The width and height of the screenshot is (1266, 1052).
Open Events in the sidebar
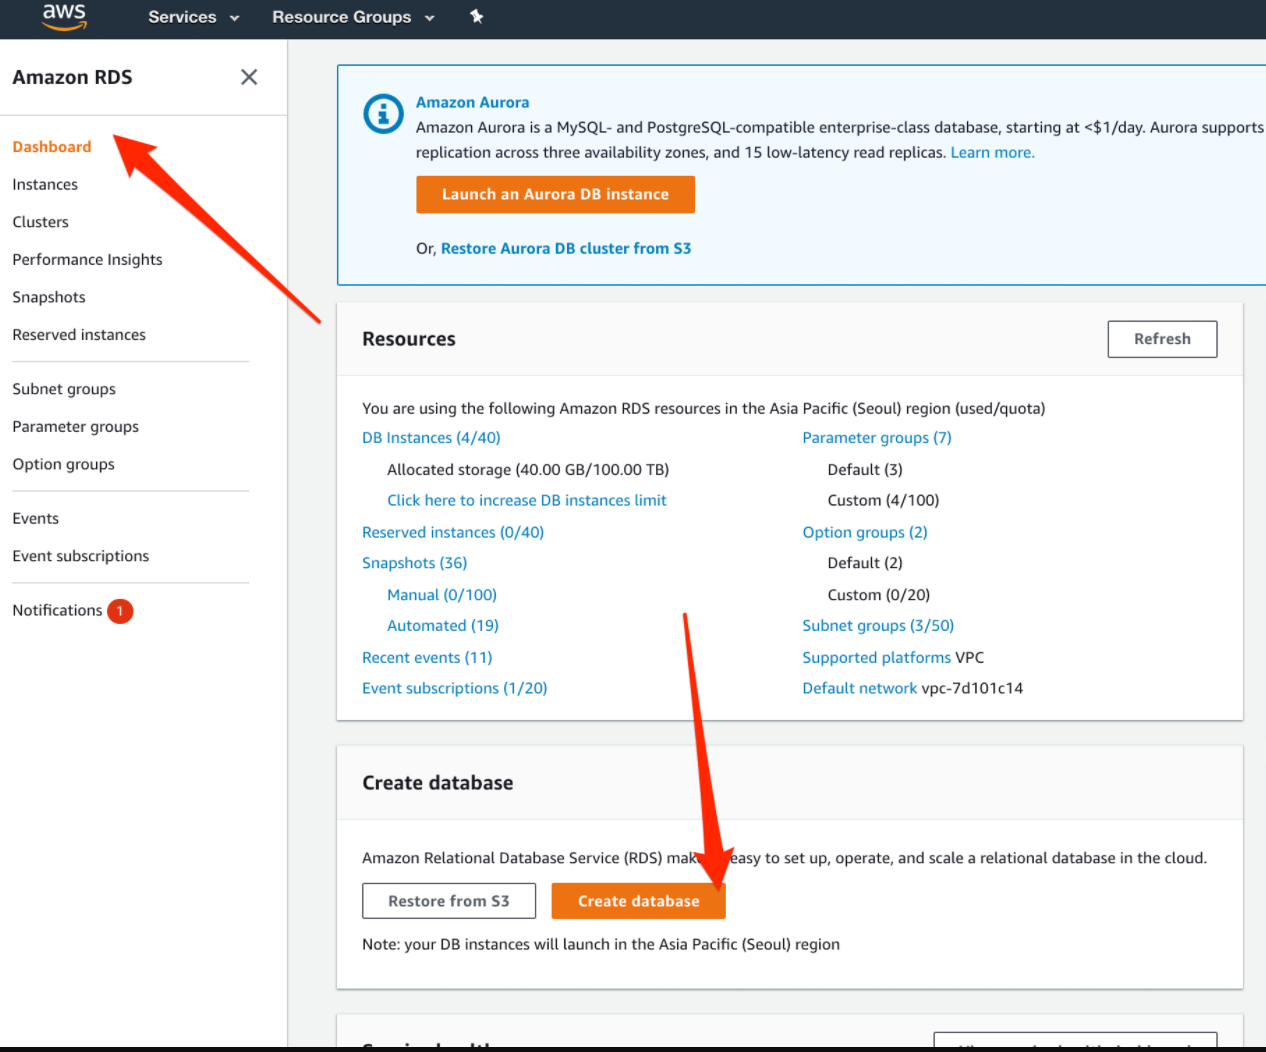point(36,518)
